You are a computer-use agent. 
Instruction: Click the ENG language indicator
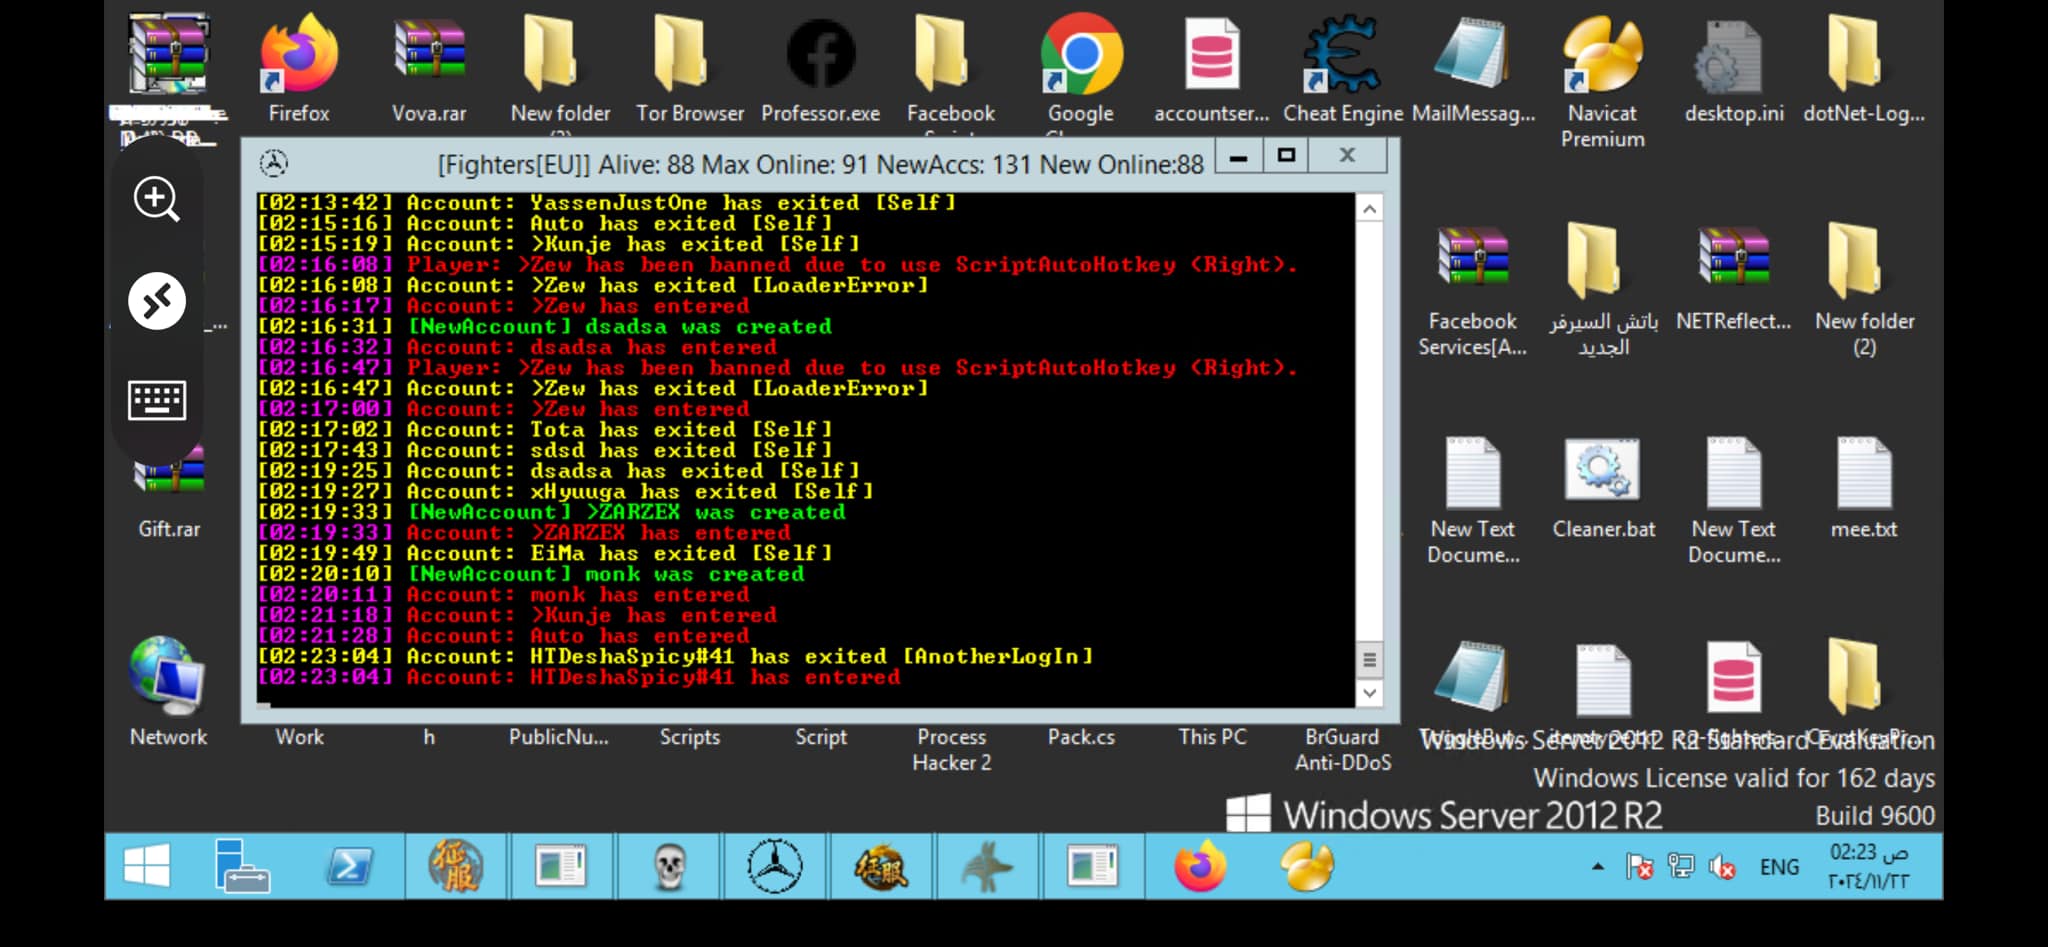point(1779,867)
